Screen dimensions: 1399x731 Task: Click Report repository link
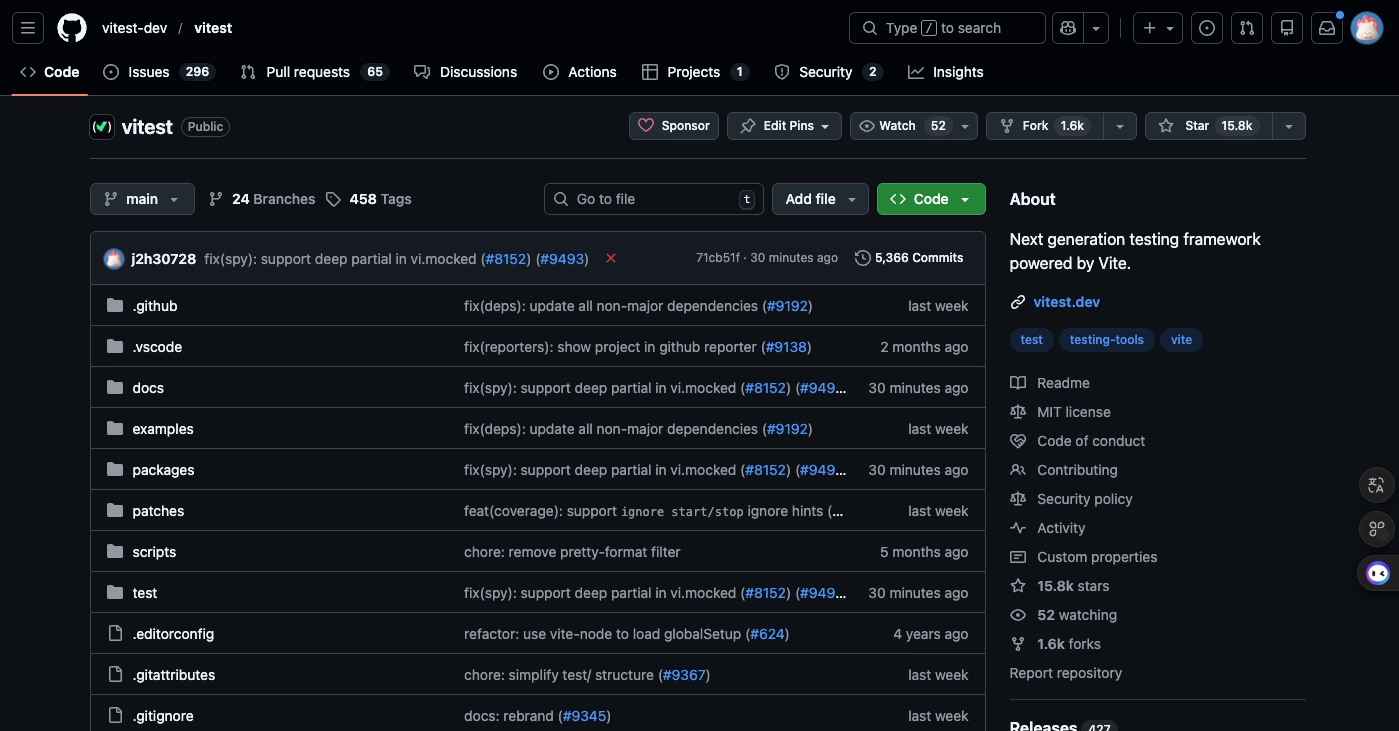point(1066,673)
